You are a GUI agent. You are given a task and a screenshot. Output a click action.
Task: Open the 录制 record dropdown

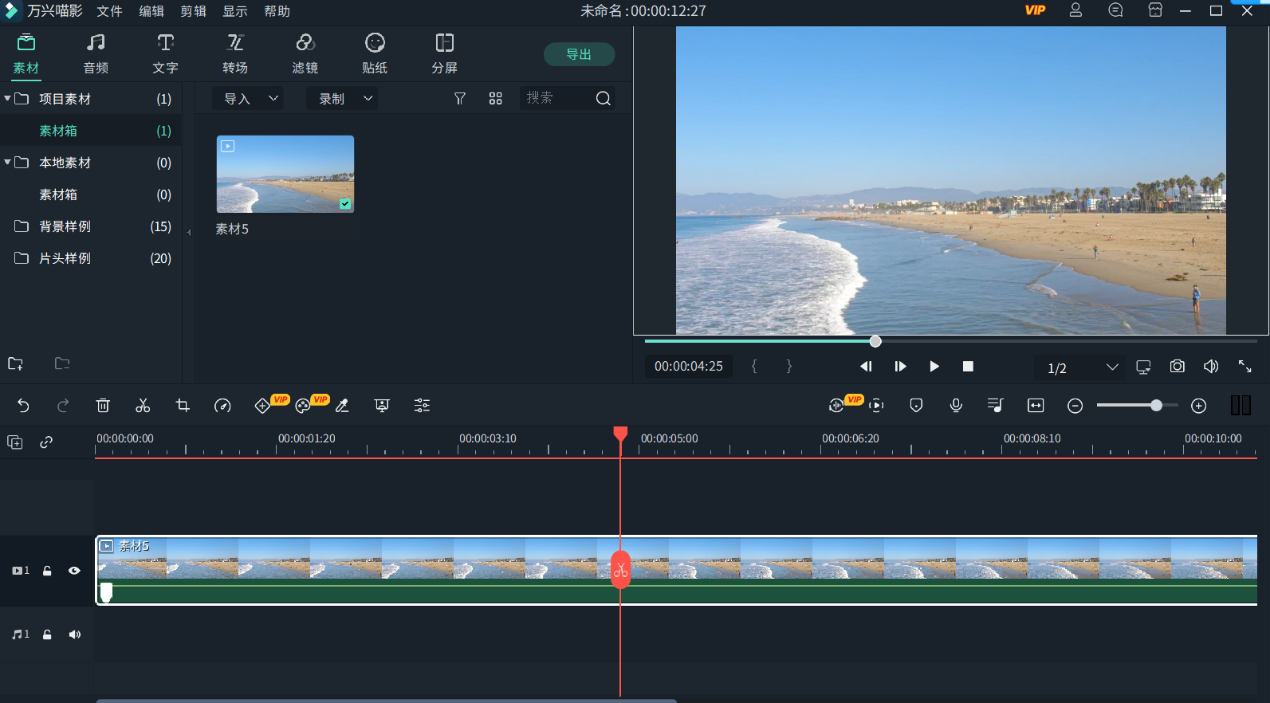tap(341, 98)
